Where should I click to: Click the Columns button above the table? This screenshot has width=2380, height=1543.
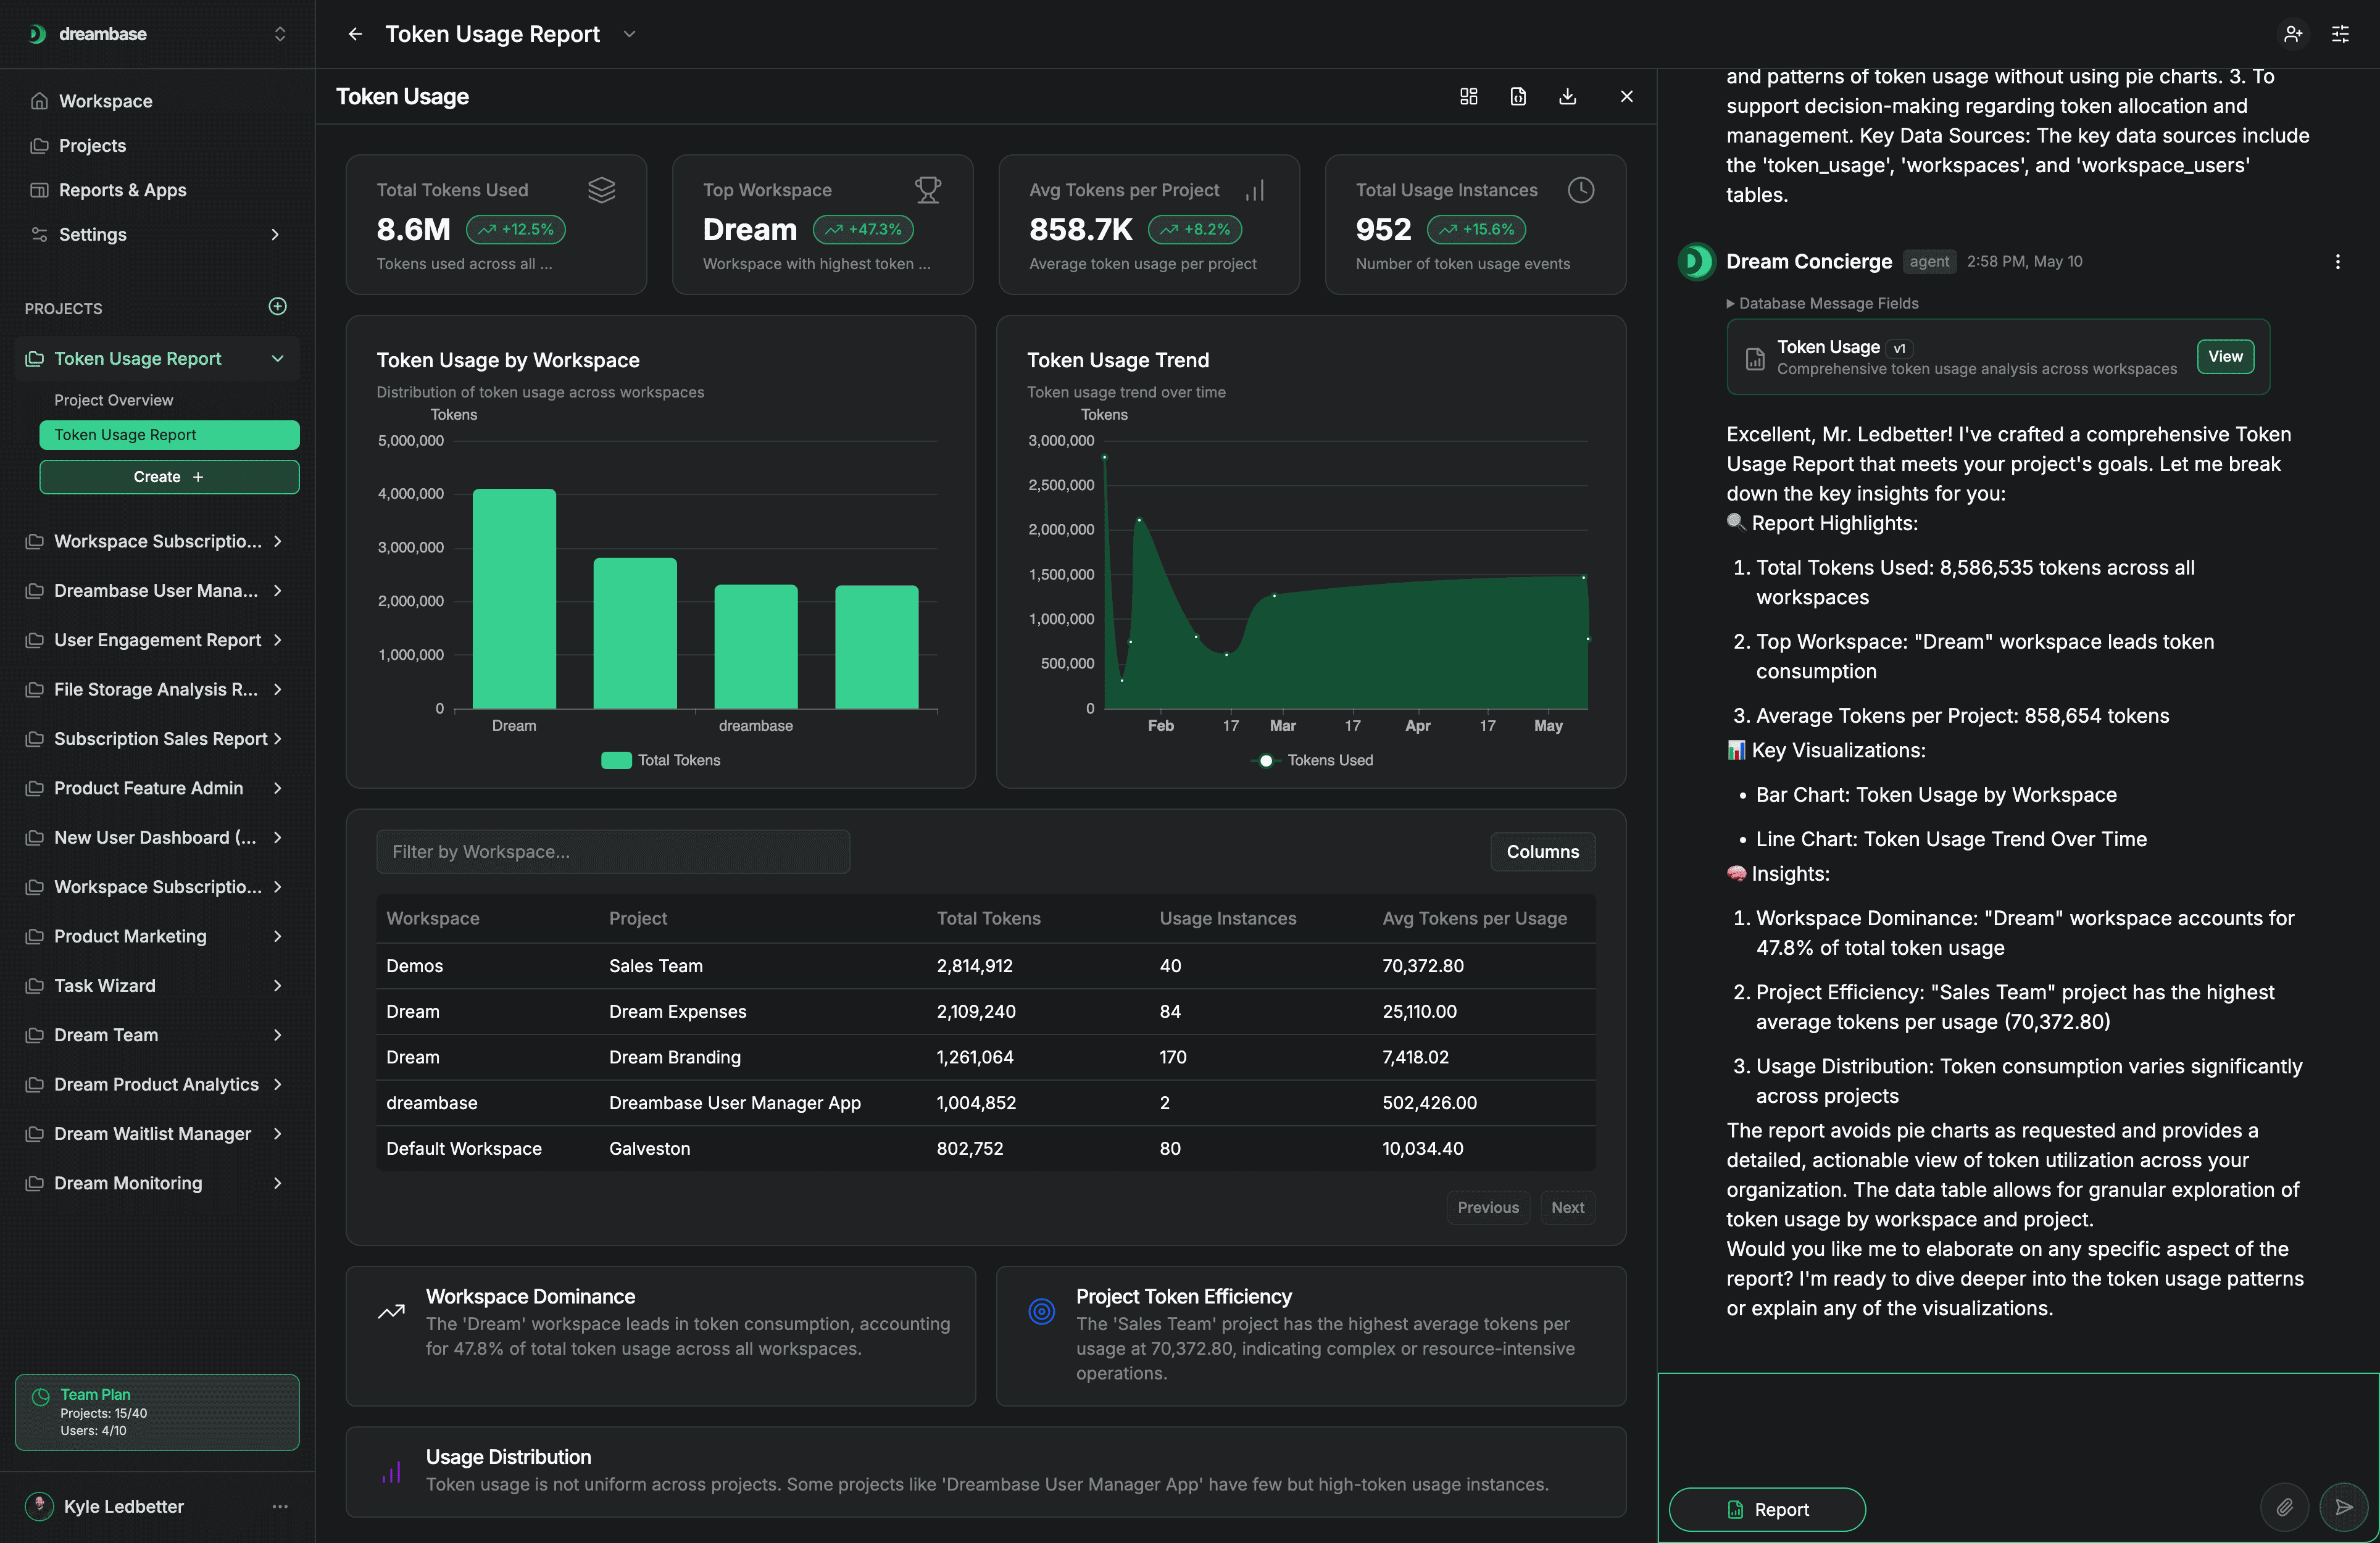(1542, 852)
